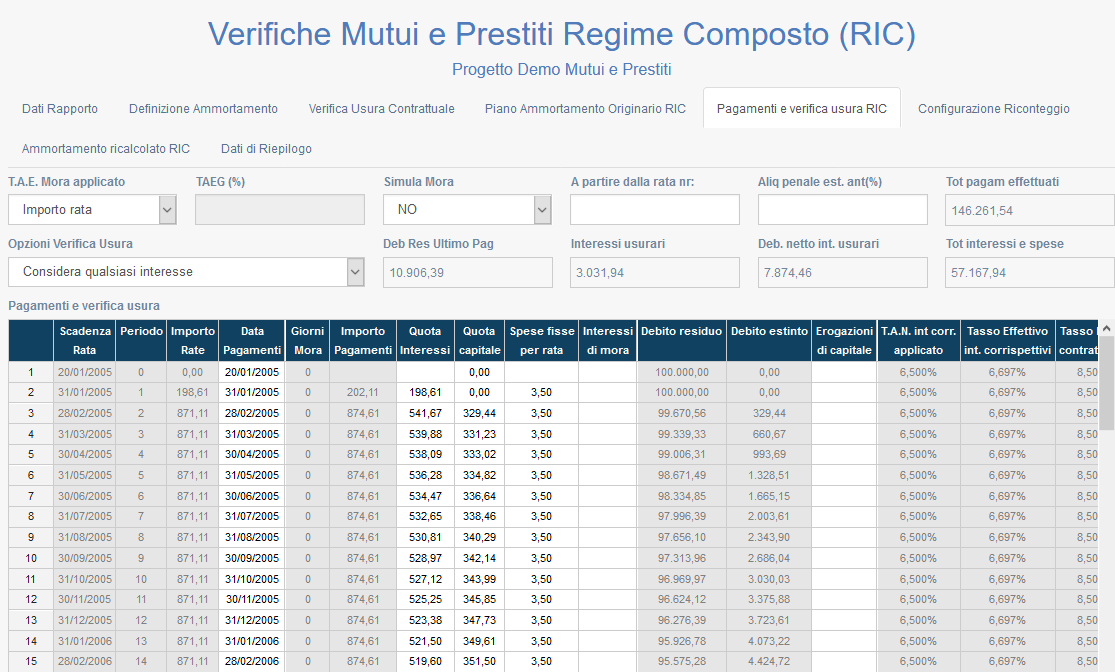Click Debito estinto cell 1.665,15
Viewport: 1115px width, 672px height.
769,496
